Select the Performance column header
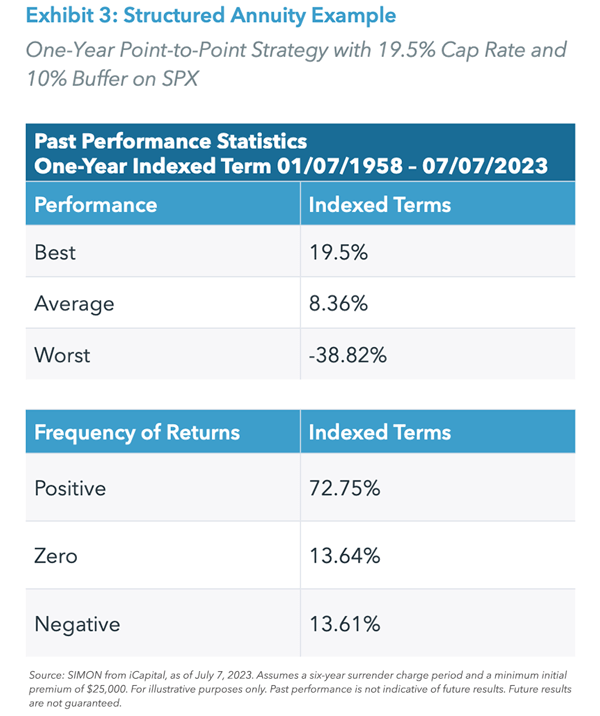The image size is (600, 716). click(x=96, y=204)
